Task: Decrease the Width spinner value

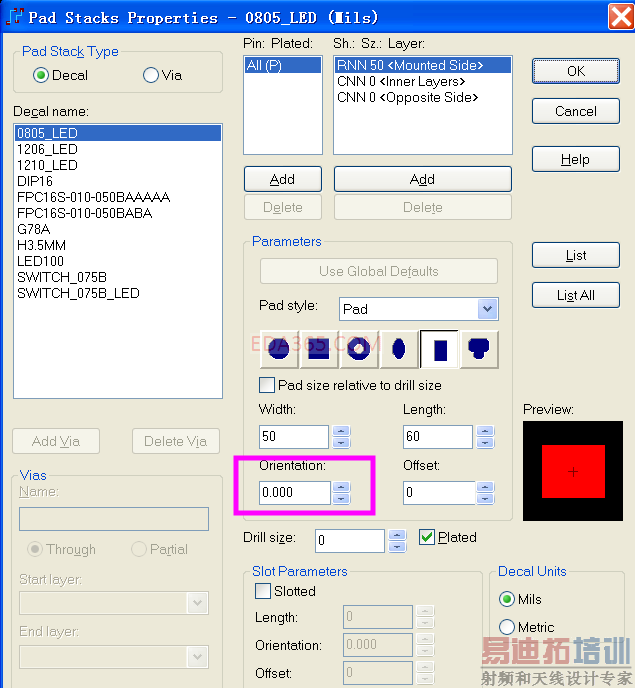Action: point(341,442)
